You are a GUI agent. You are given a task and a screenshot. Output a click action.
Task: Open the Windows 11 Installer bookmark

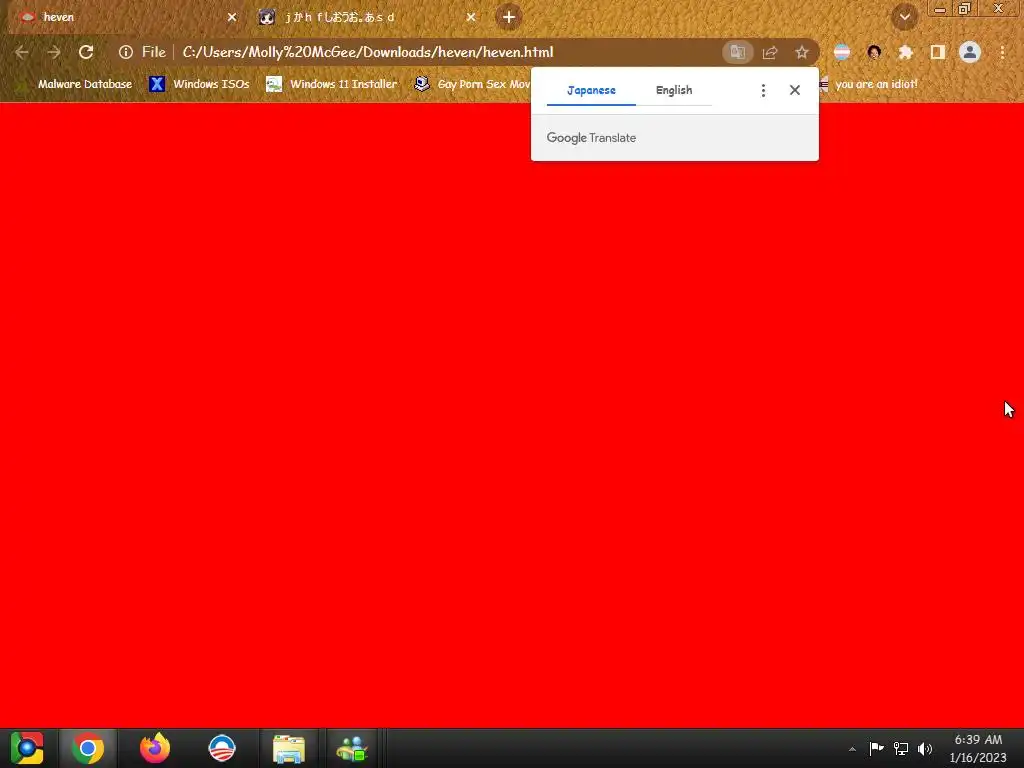pyautogui.click(x=332, y=84)
